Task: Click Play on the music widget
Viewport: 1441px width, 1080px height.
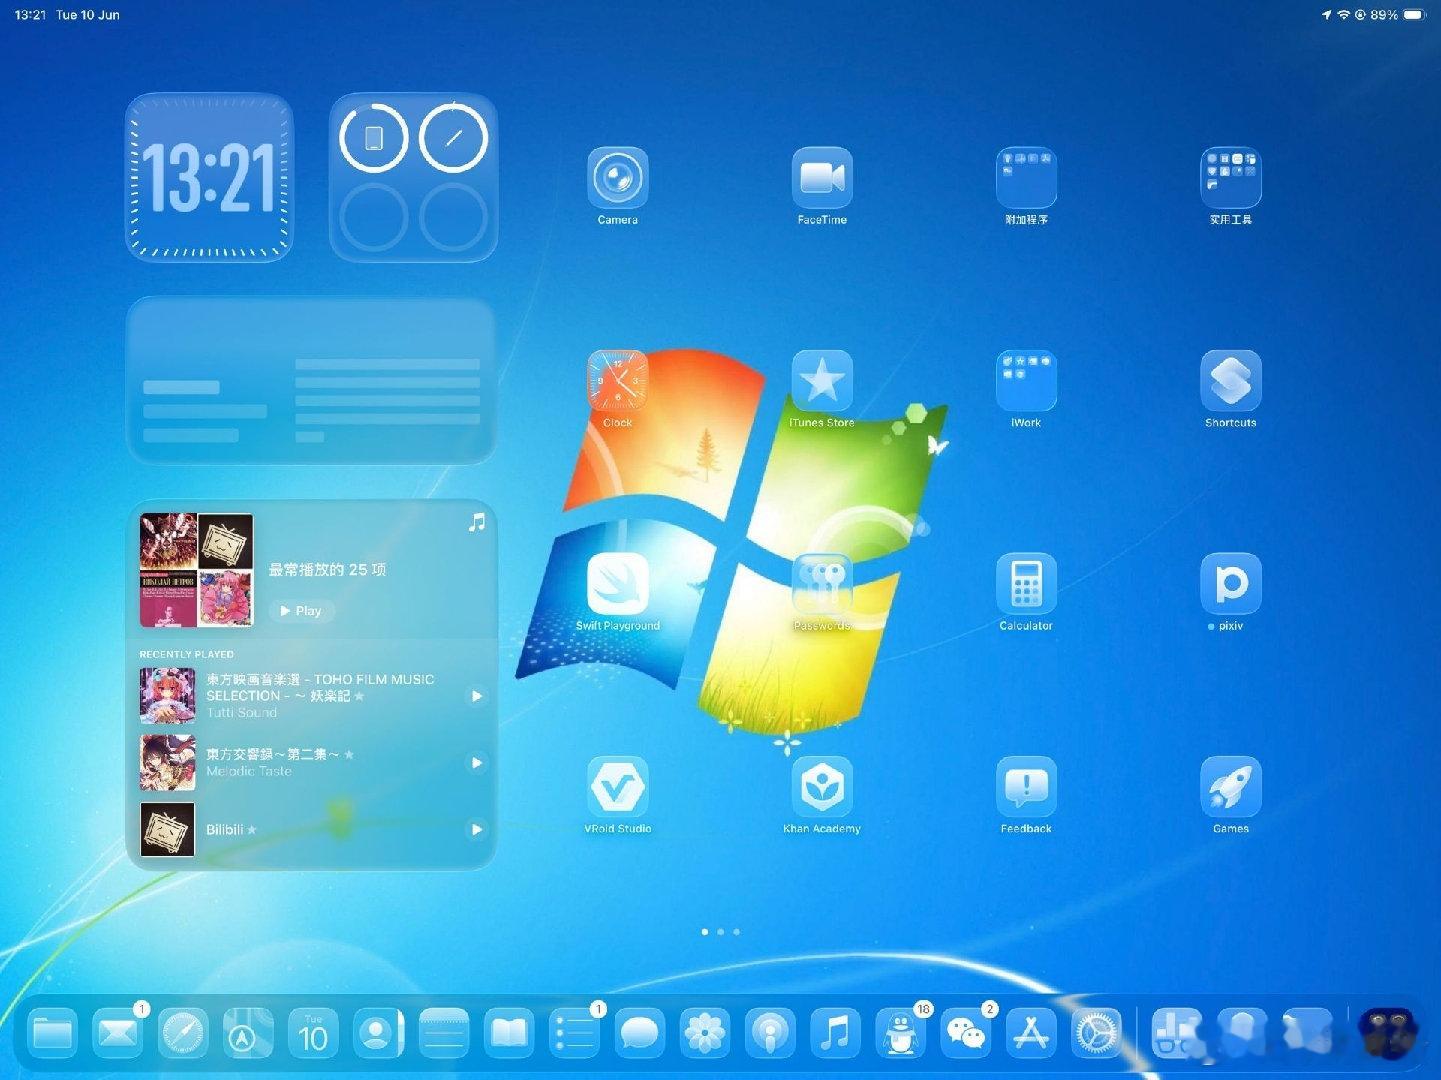Action: [301, 611]
